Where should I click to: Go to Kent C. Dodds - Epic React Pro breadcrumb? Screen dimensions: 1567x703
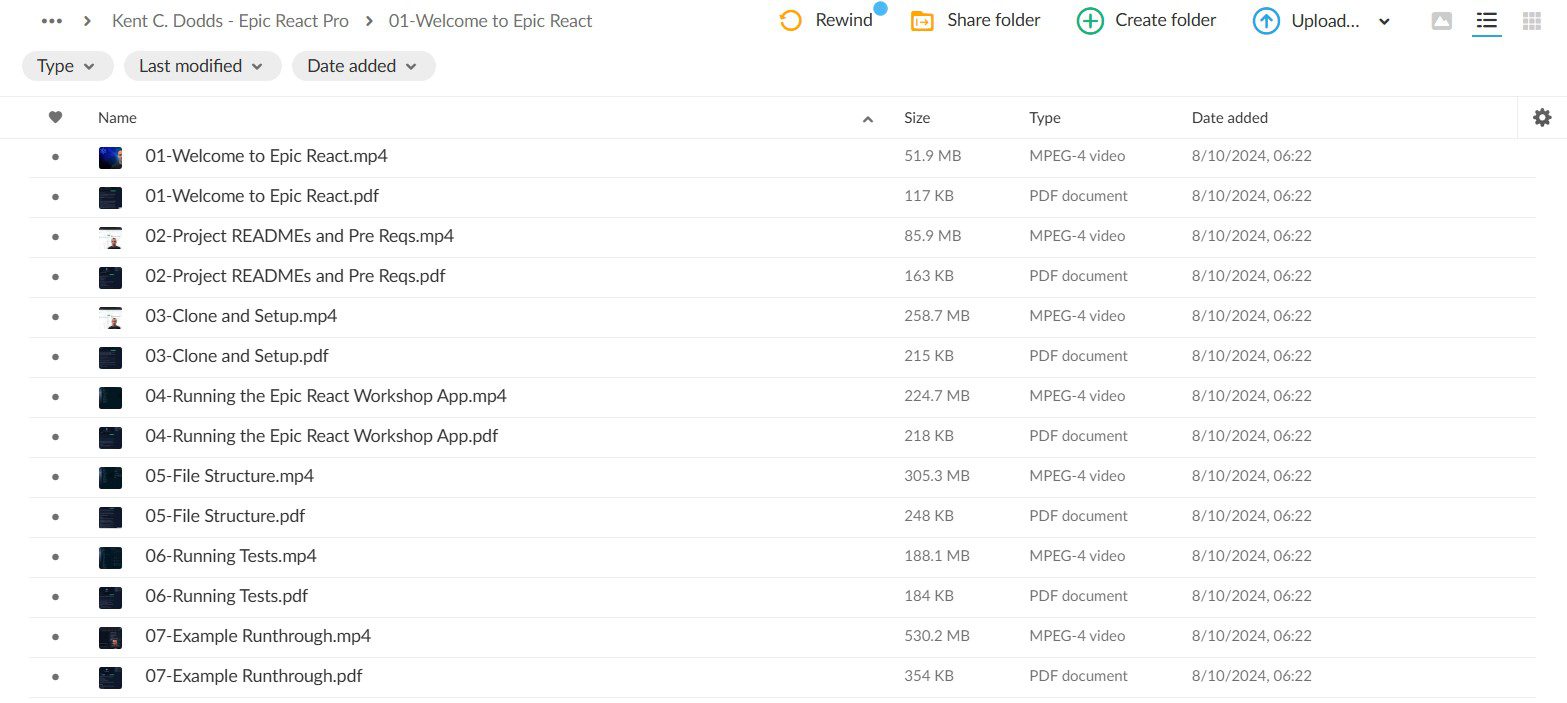pos(231,21)
